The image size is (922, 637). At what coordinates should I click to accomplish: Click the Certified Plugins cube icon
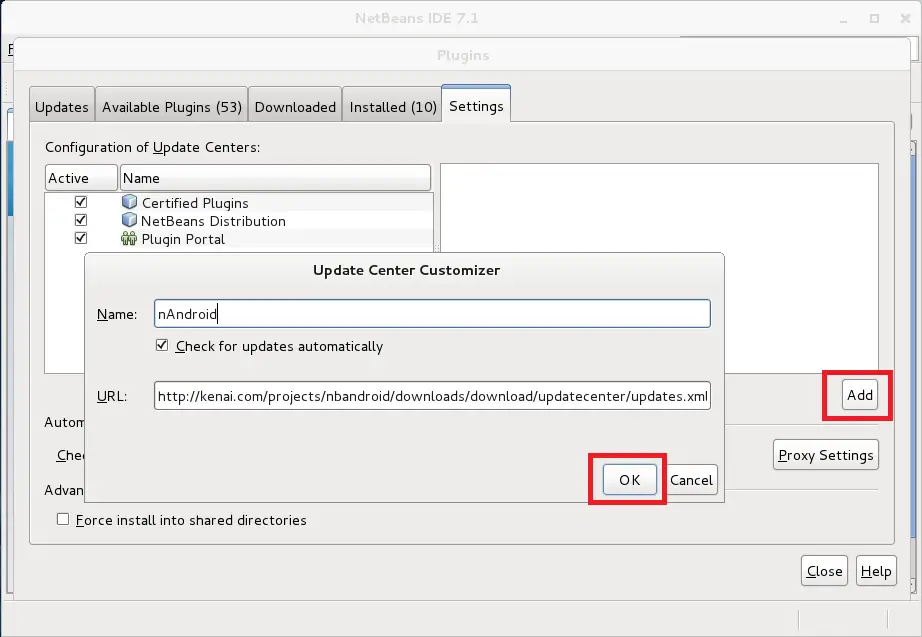tap(129, 202)
